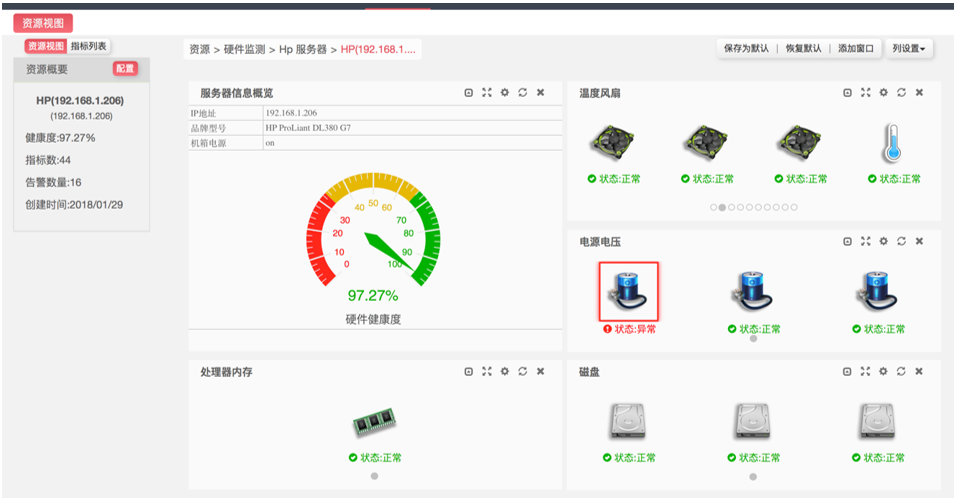Click the red 配置 button
954x498 pixels.
tap(125, 69)
